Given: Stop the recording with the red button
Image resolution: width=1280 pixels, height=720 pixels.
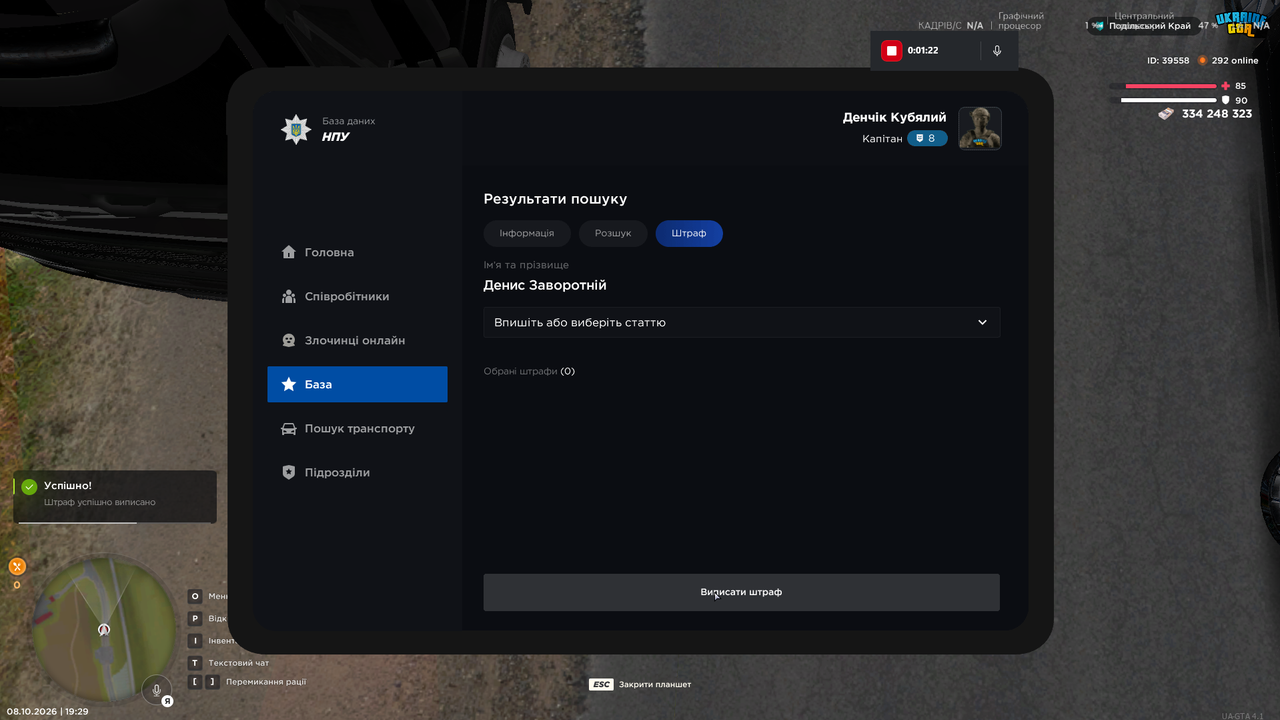Looking at the screenshot, I should 891,50.
